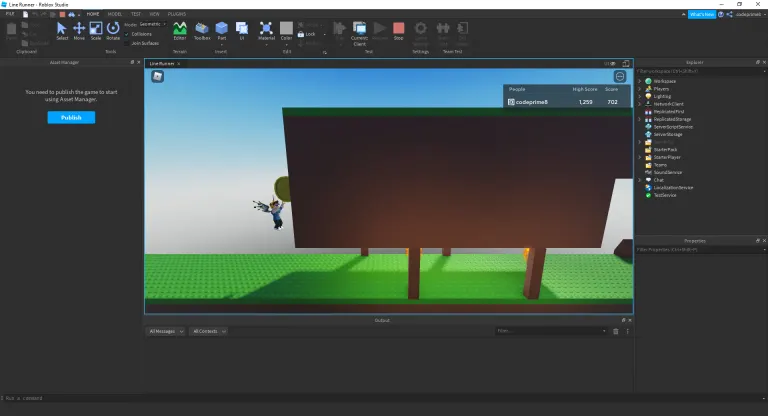Switch to the HOME ribbon tab
Image resolution: width=768 pixels, height=416 pixels.
click(x=93, y=14)
